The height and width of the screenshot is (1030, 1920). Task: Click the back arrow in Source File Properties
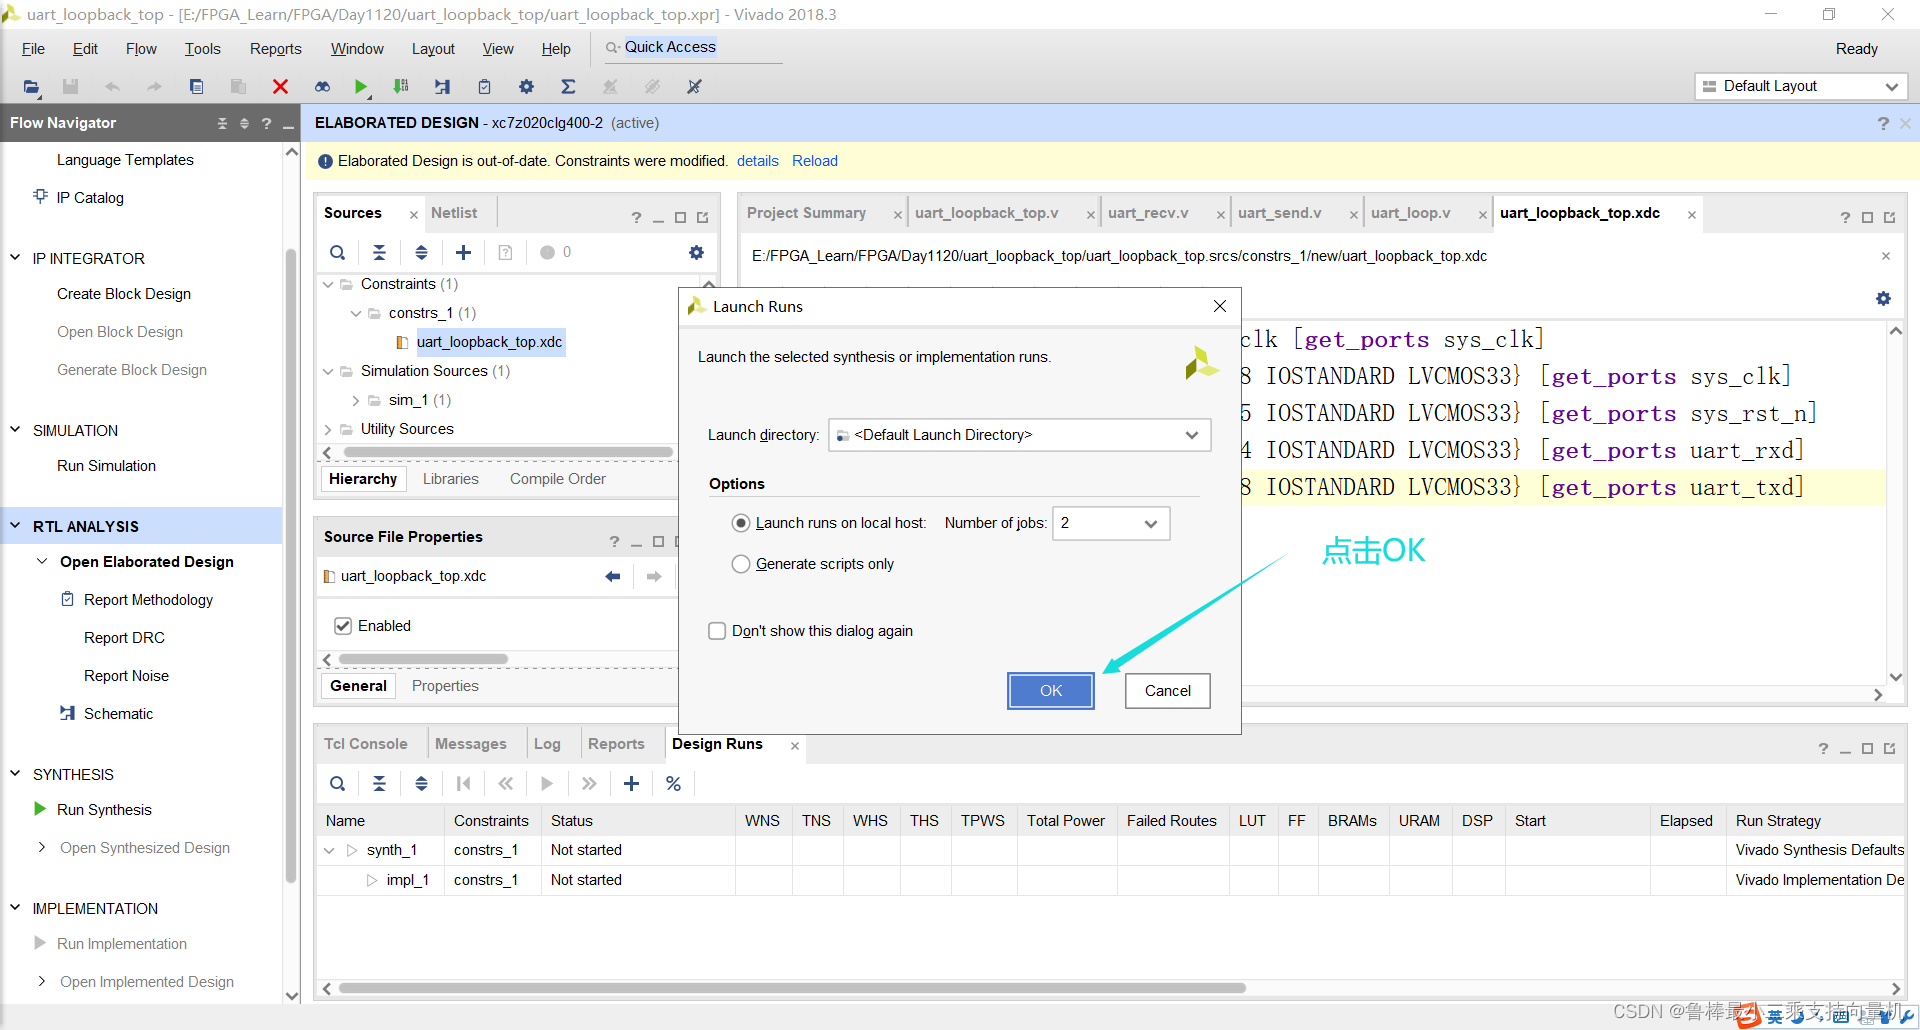point(613,576)
